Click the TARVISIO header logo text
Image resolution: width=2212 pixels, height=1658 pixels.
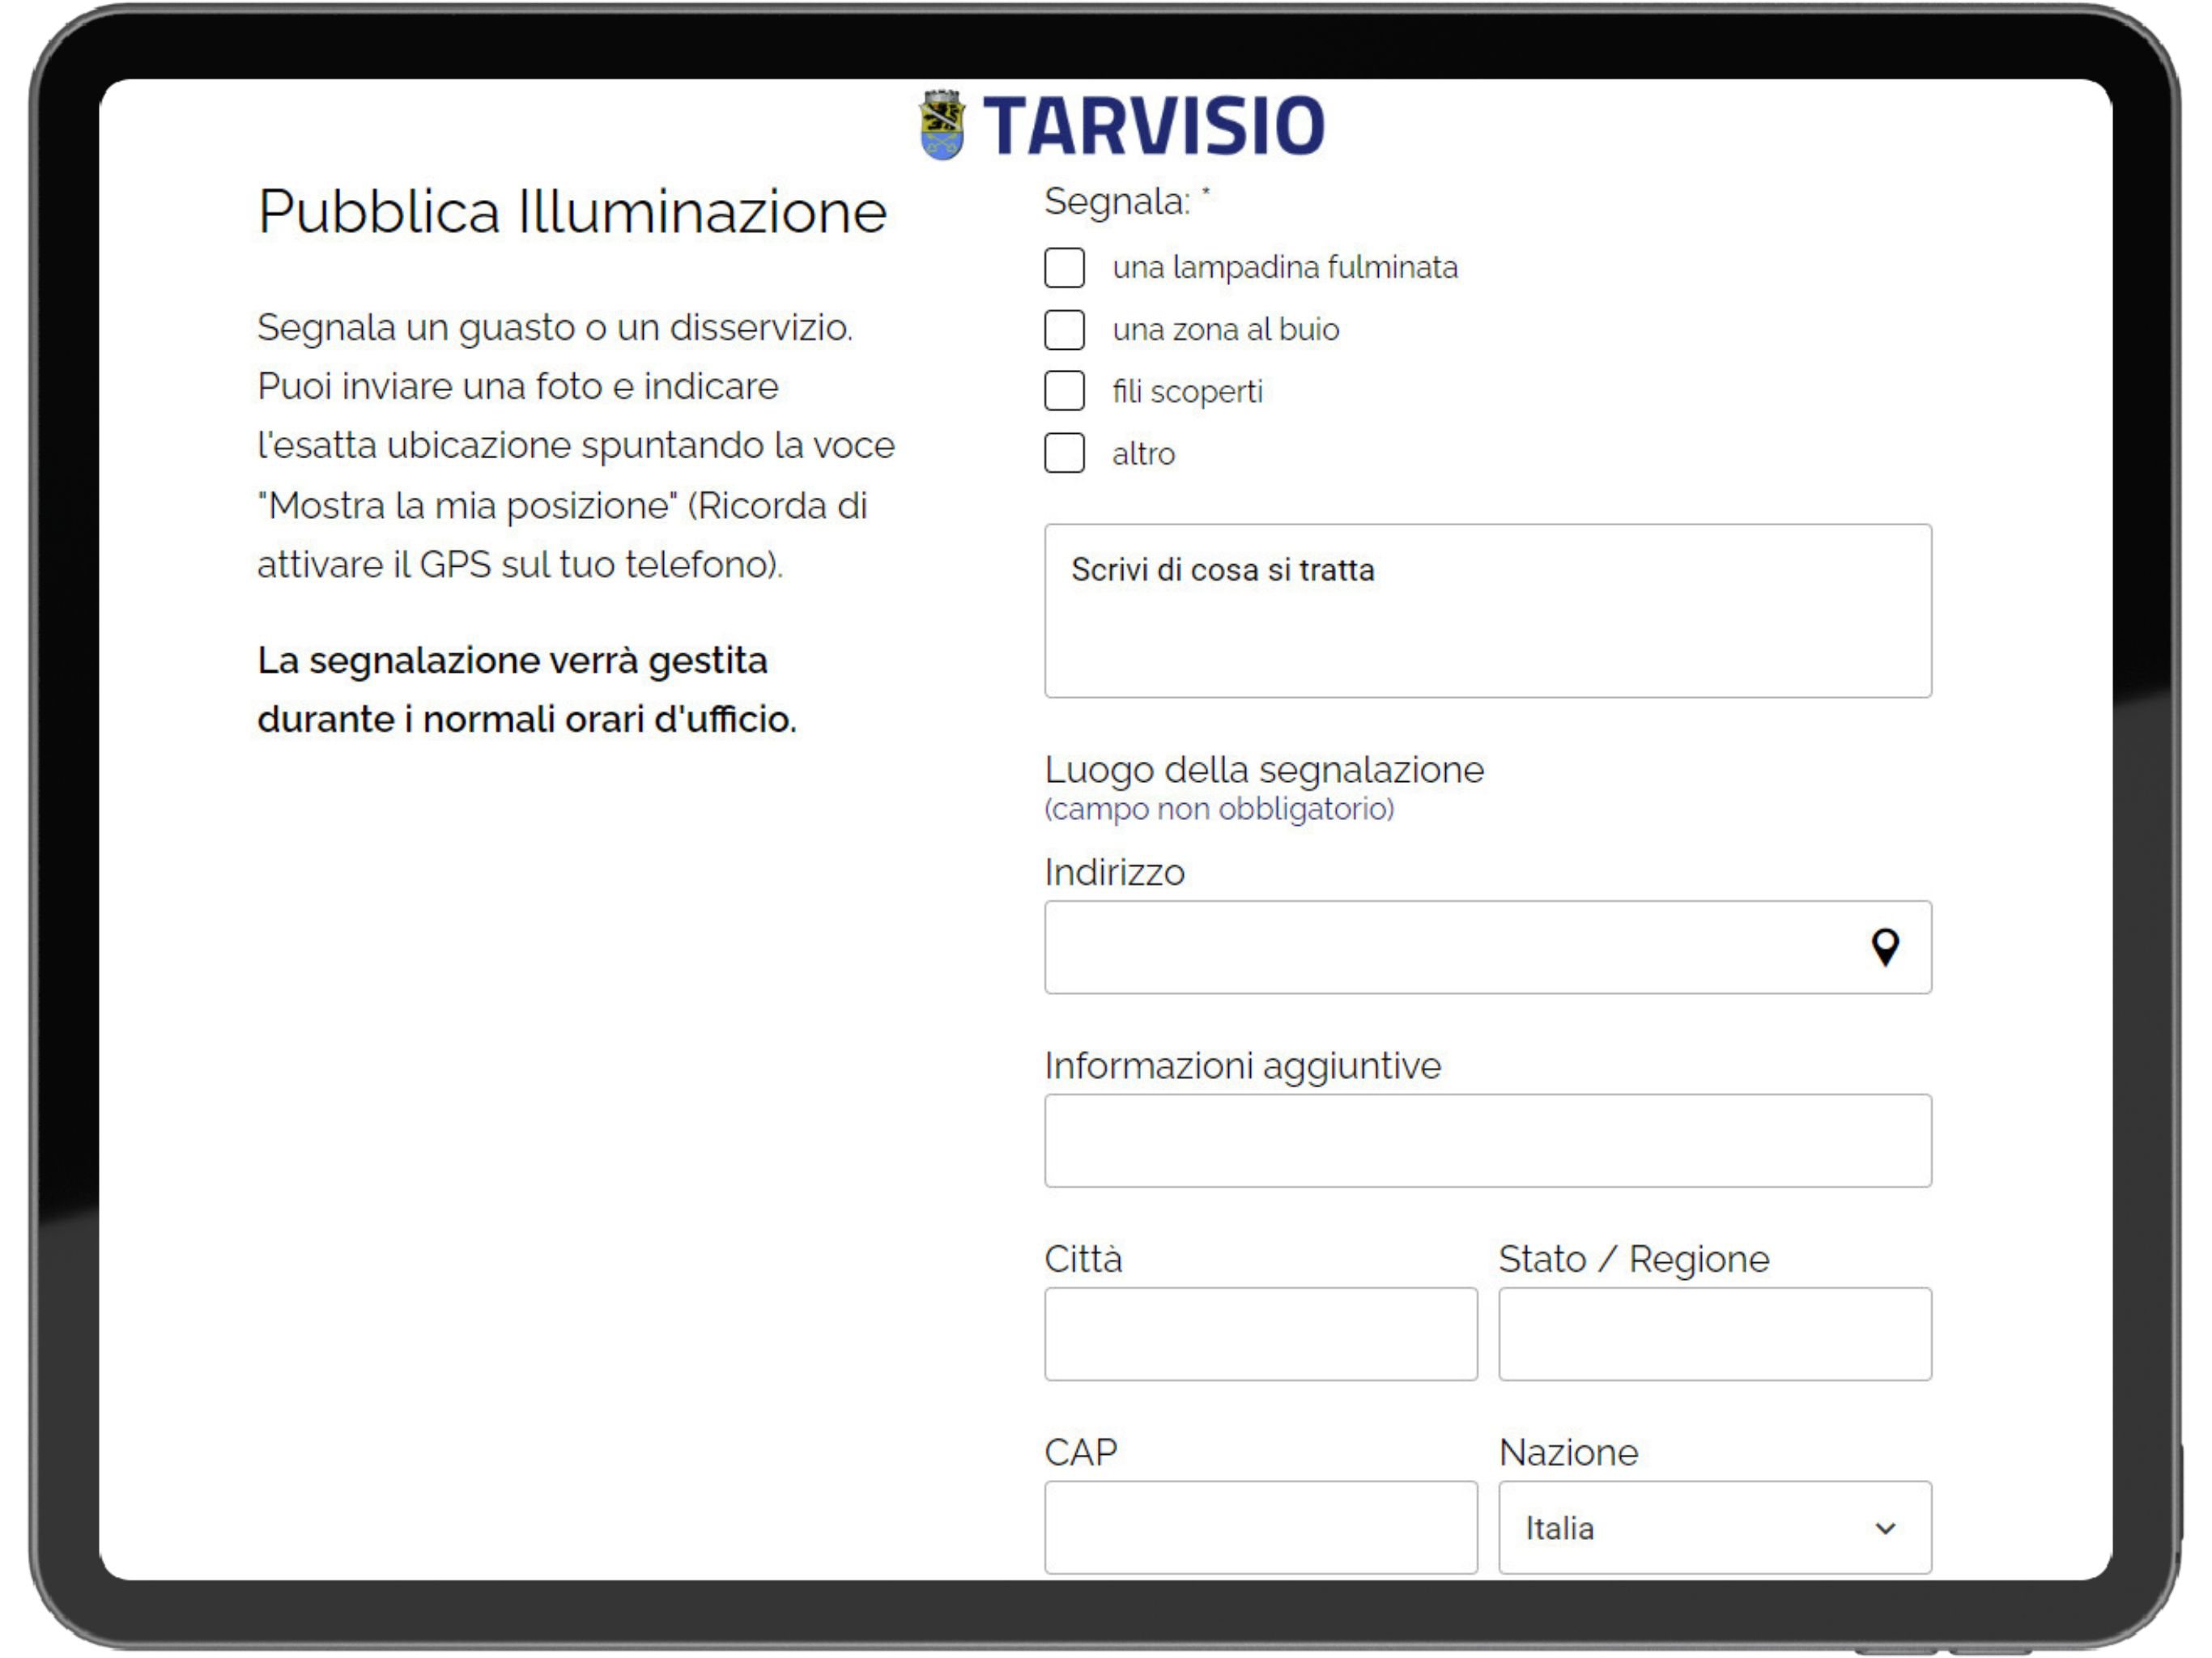(x=1154, y=126)
